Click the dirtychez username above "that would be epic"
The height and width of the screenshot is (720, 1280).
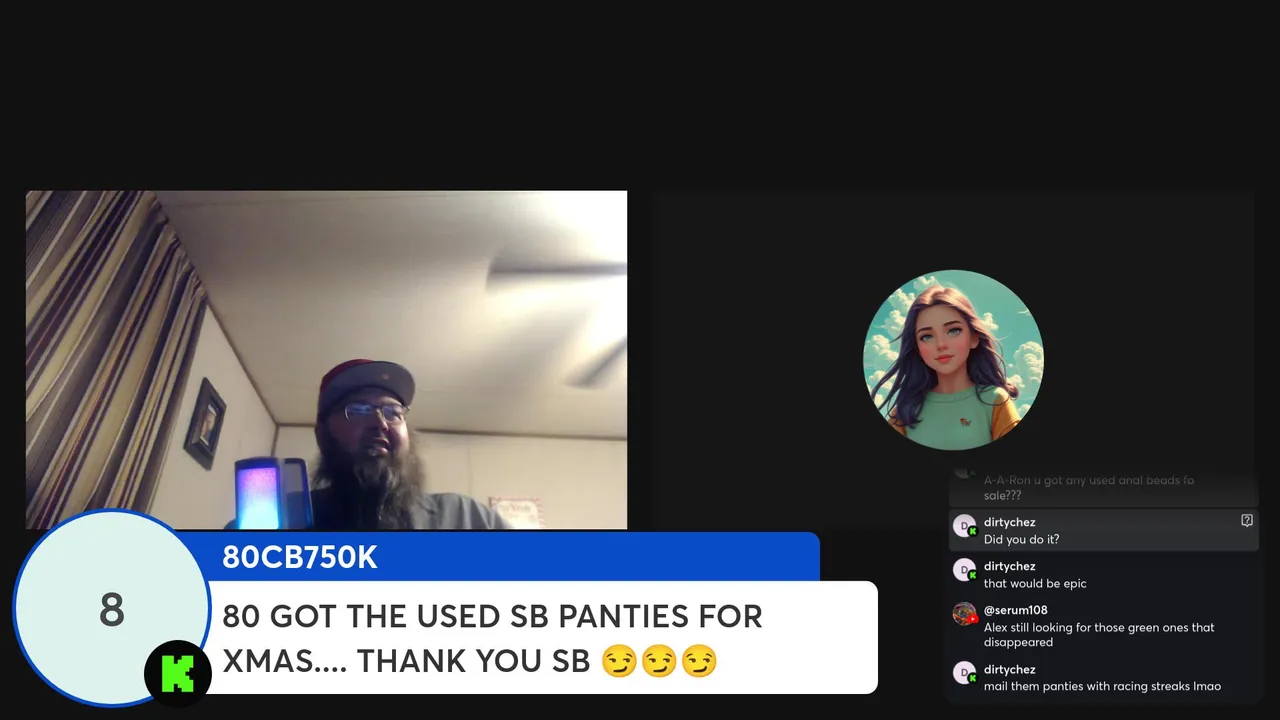click(x=1009, y=566)
